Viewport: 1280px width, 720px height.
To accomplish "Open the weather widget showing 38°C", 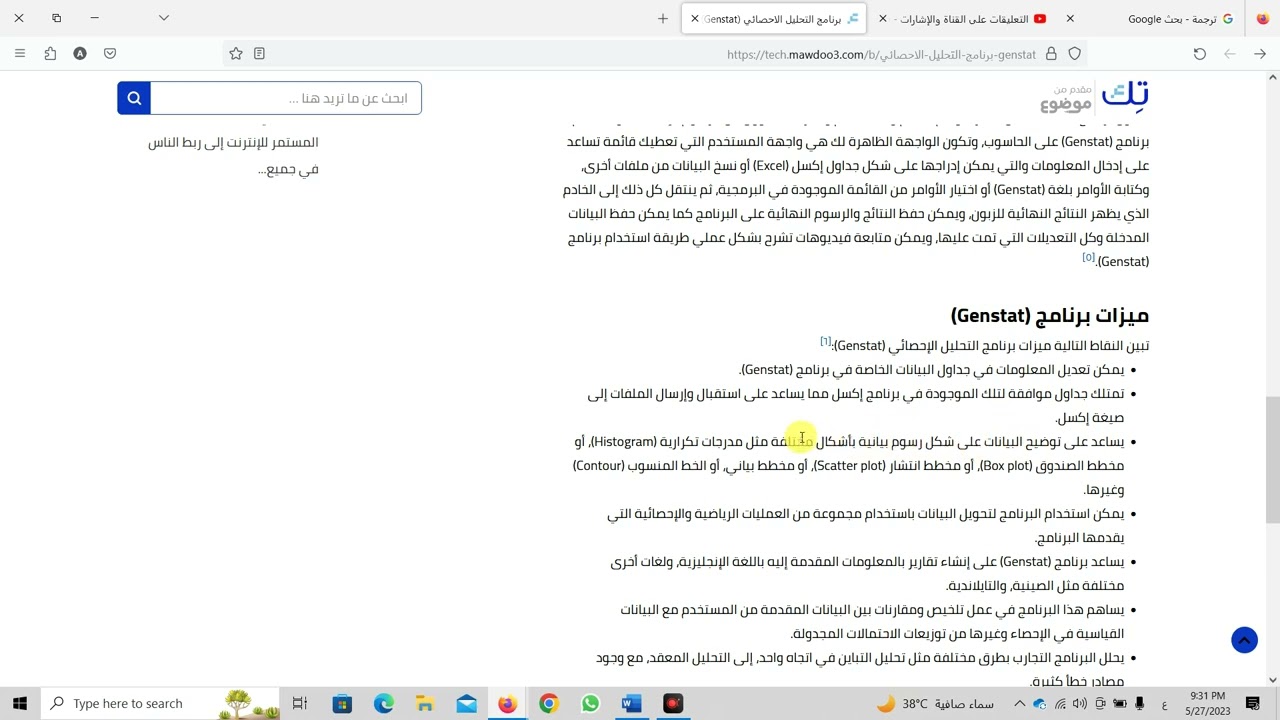I will coord(936,704).
